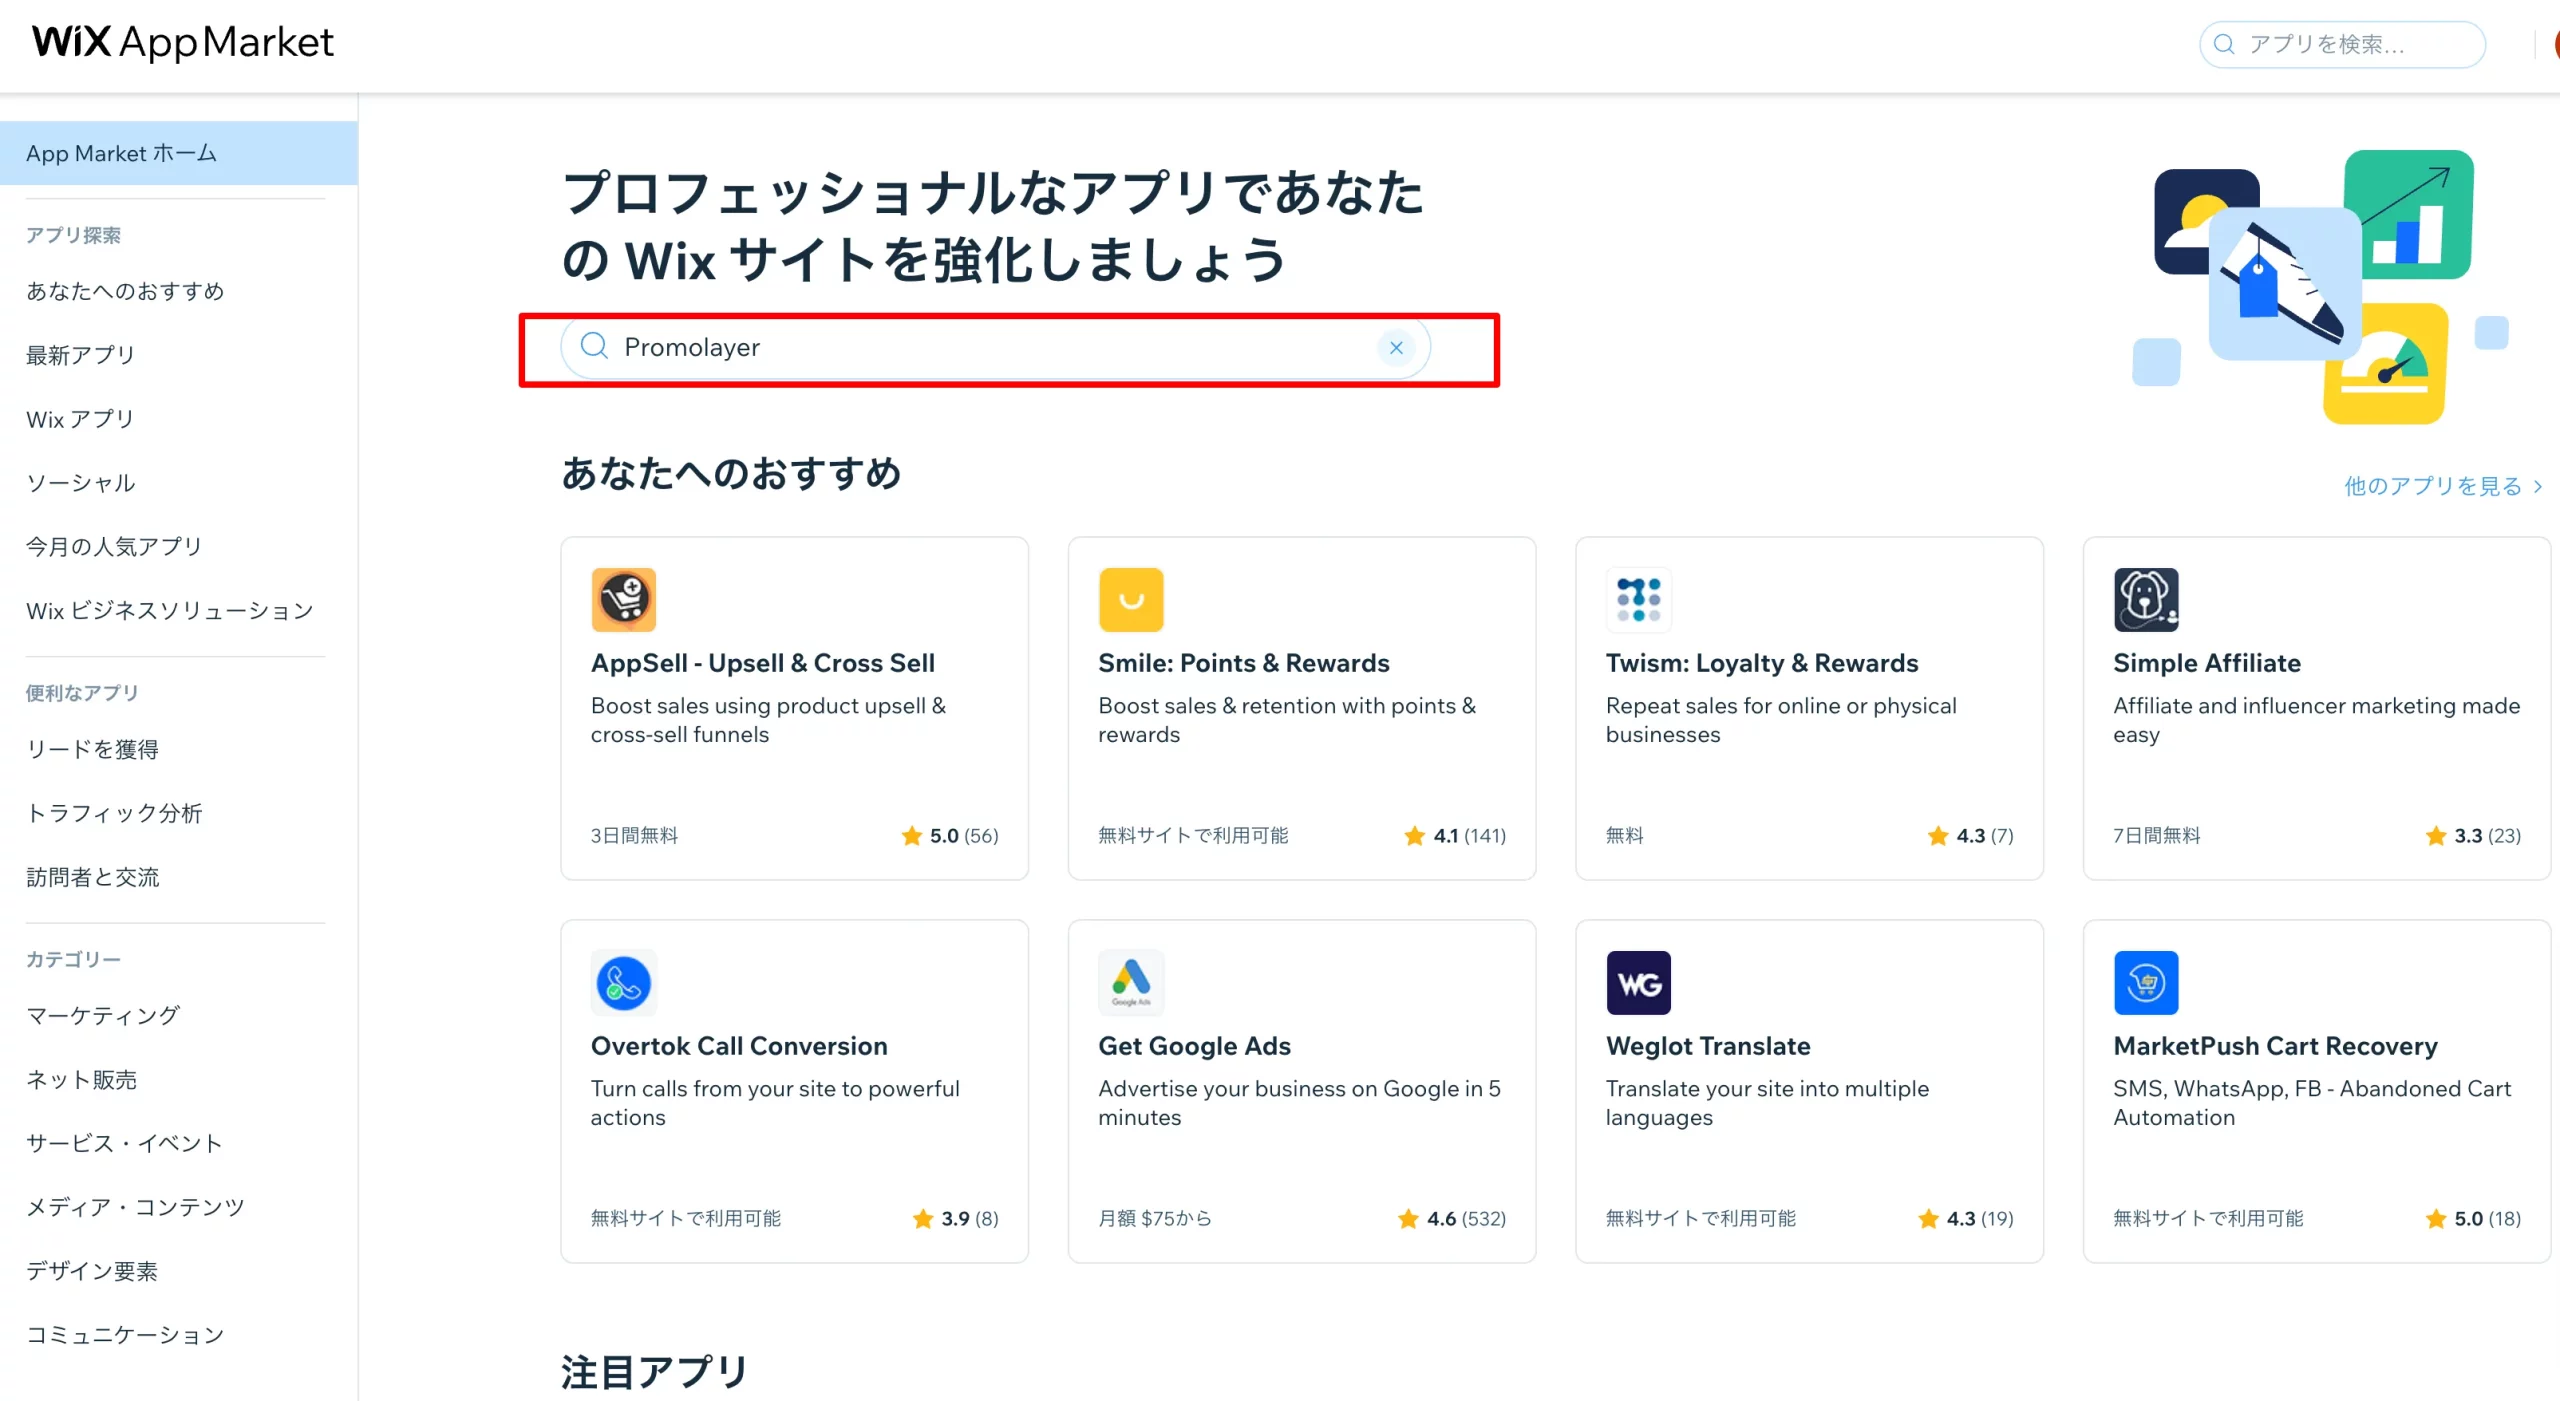Open the MarketPush Cart Recovery icon
Viewport: 2560px width, 1401px height.
(2146, 983)
